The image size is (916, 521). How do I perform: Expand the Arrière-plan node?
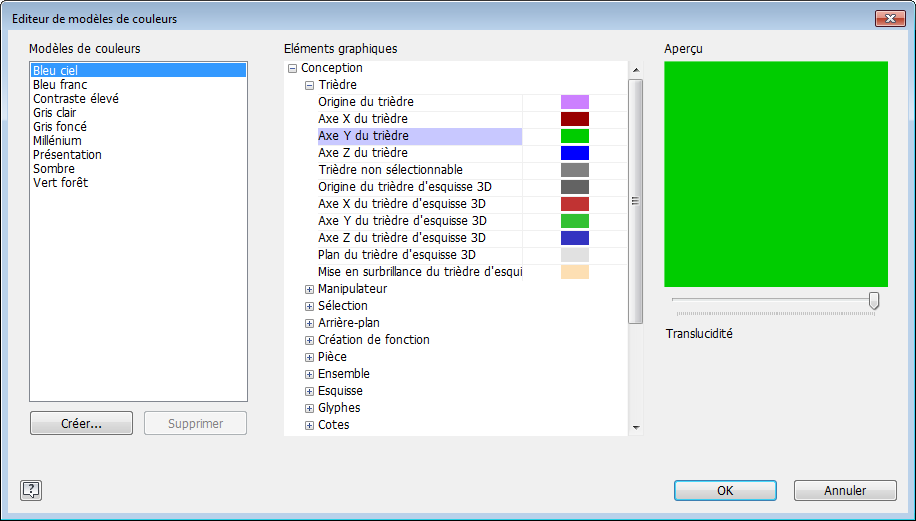310,323
